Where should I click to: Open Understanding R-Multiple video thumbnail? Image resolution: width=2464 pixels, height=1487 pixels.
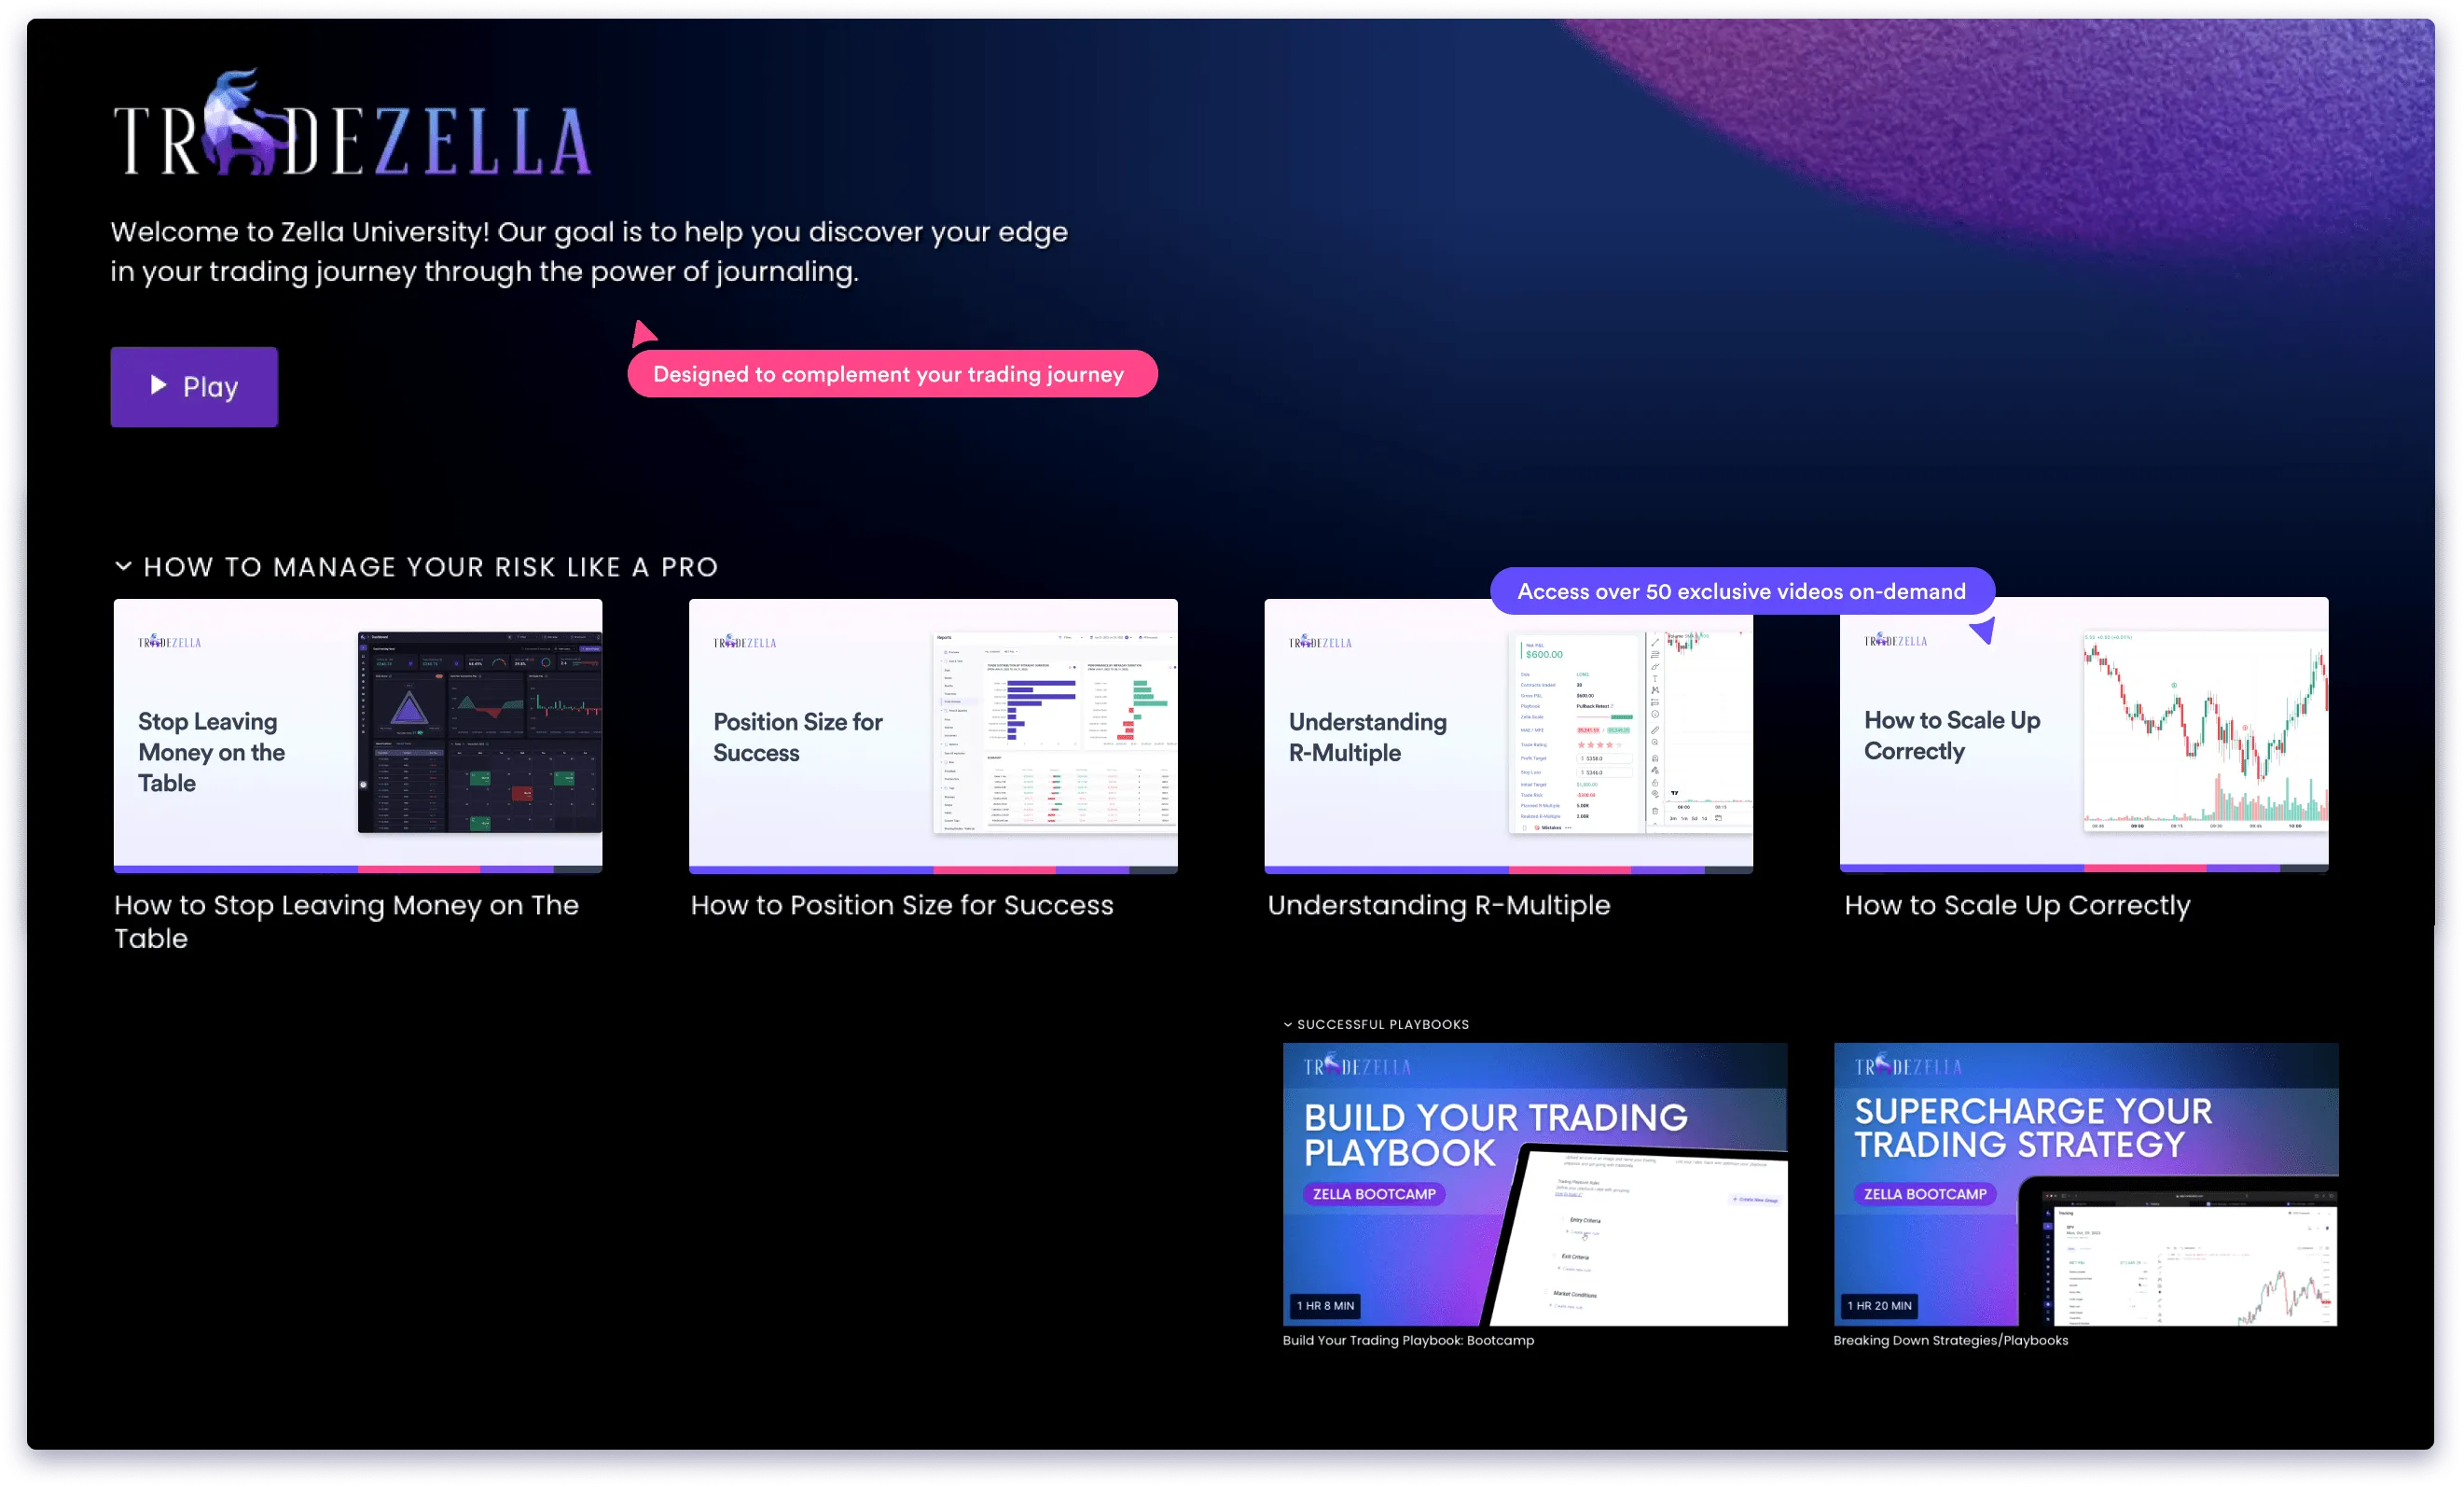point(1507,740)
